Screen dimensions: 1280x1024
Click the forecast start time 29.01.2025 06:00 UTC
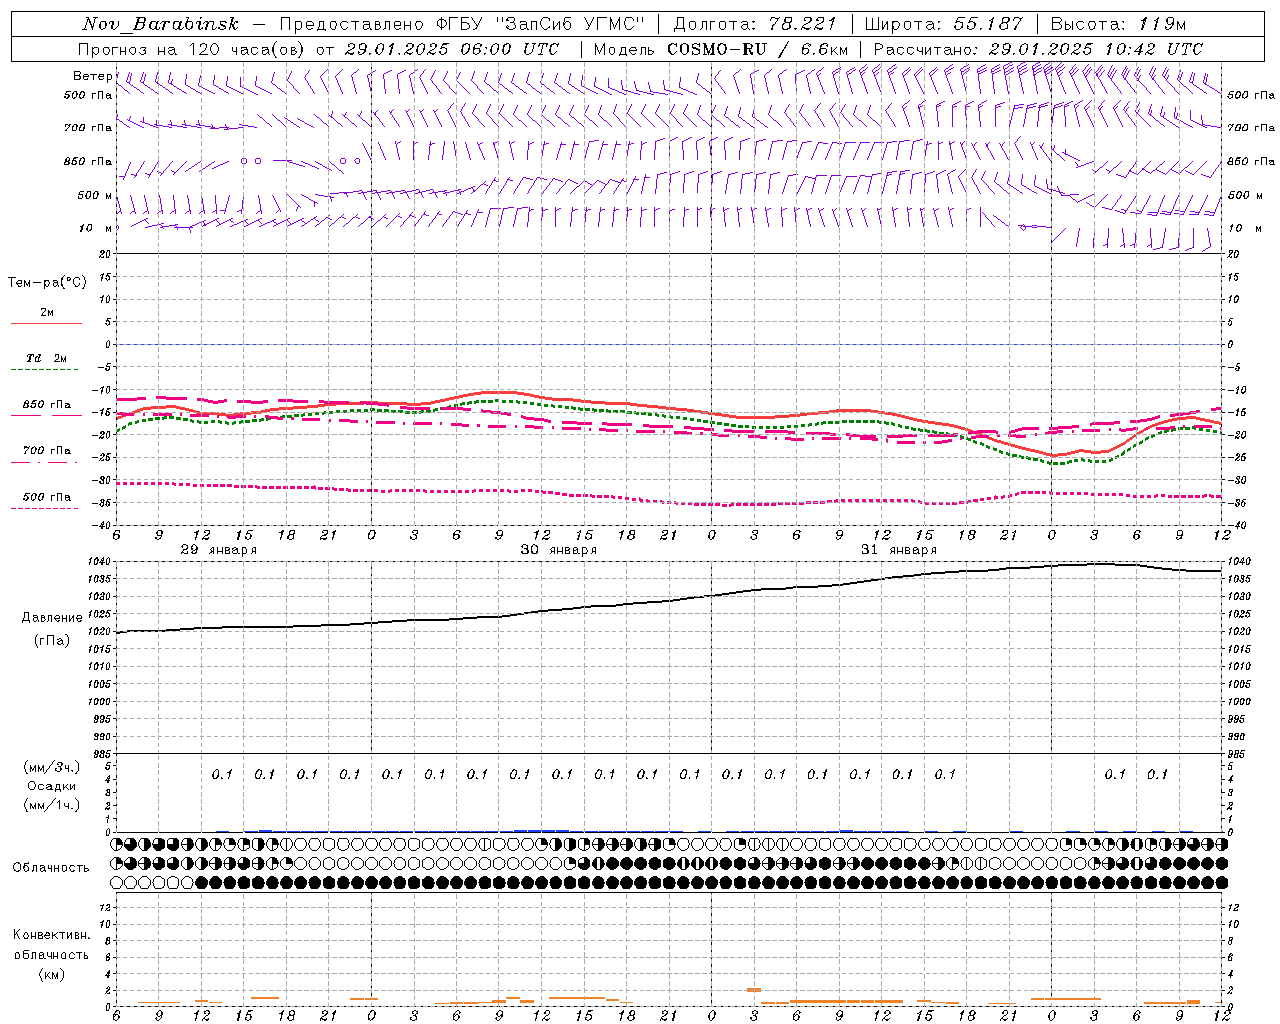[451, 49]
